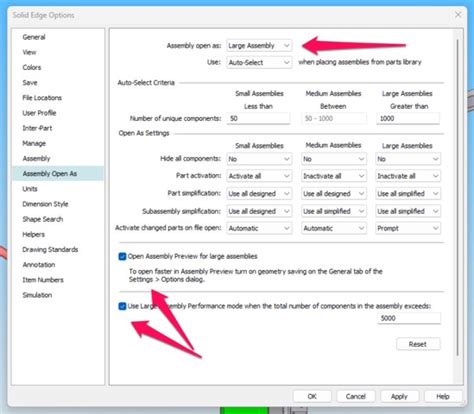The height and width of the screenshot is (414, 474).
Task: Open Part simplification Large Assemblies dropdown
Action: (408, 194)
